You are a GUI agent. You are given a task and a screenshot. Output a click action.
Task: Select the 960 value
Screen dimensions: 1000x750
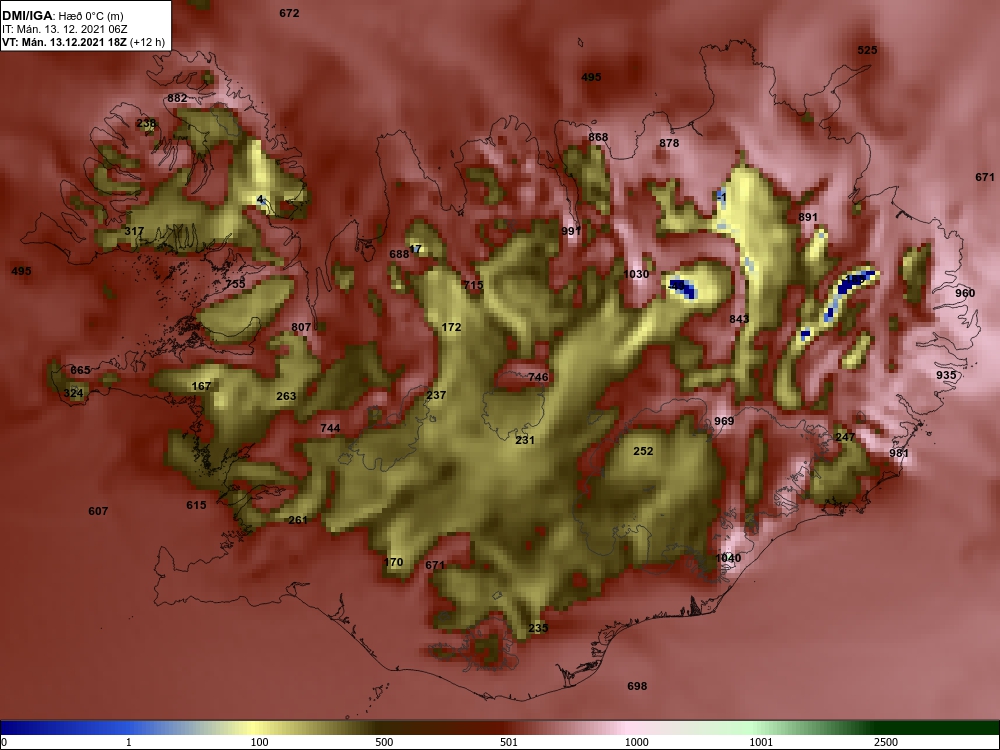(965, 293)
